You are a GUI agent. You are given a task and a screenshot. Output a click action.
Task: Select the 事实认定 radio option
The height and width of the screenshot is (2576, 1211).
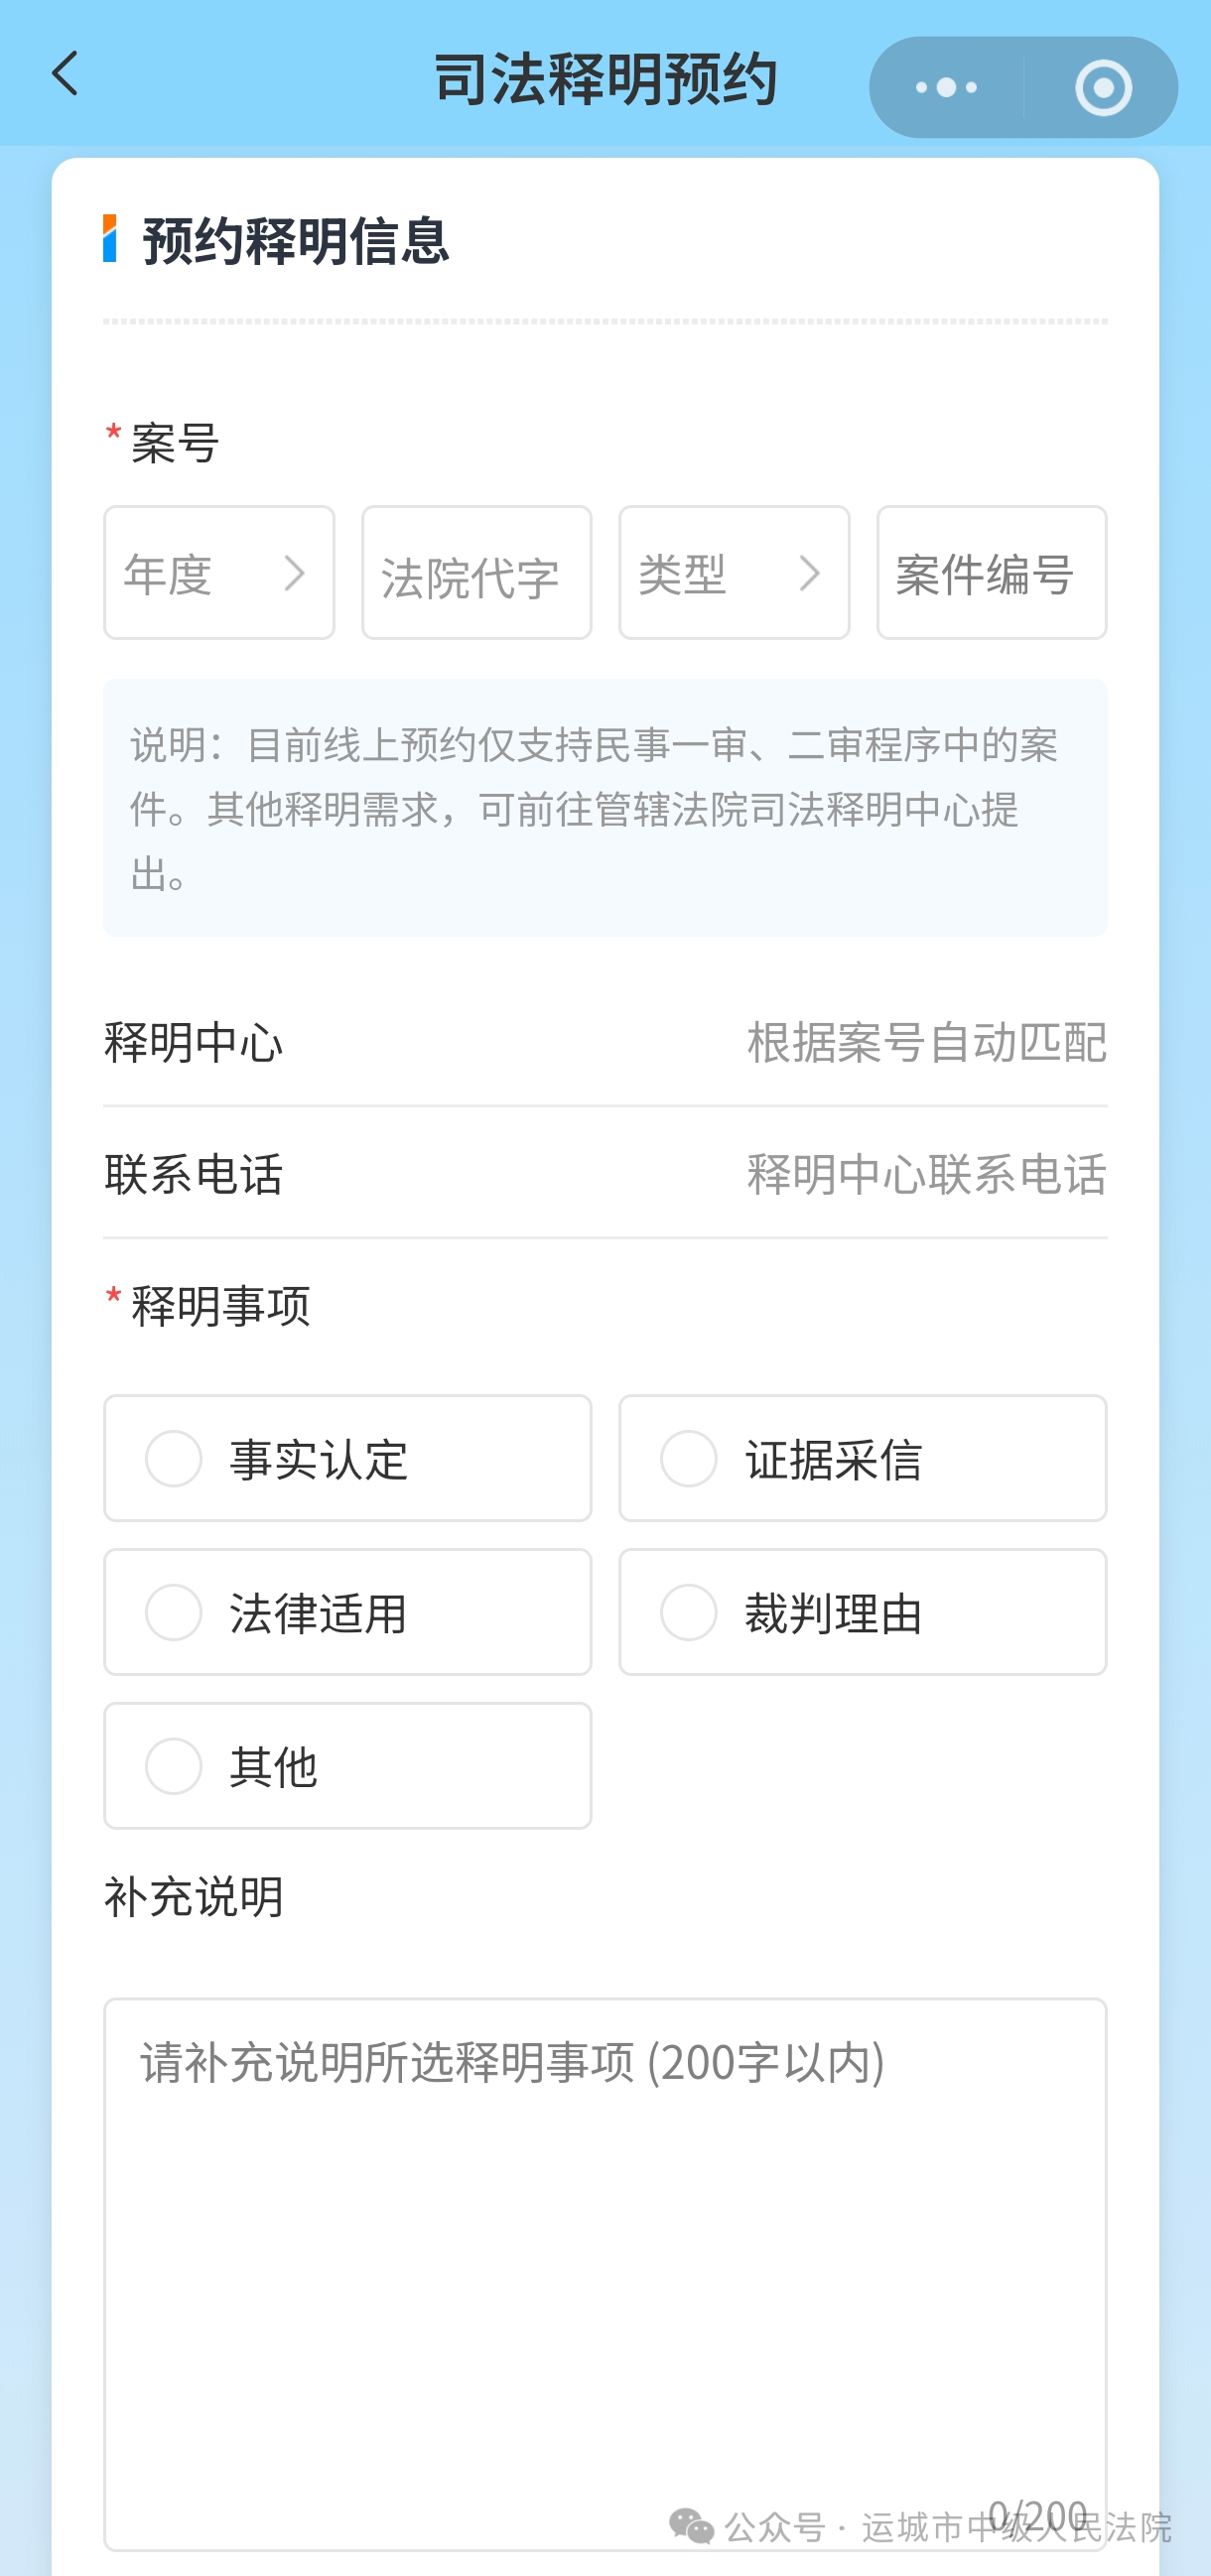[174, 1458]
